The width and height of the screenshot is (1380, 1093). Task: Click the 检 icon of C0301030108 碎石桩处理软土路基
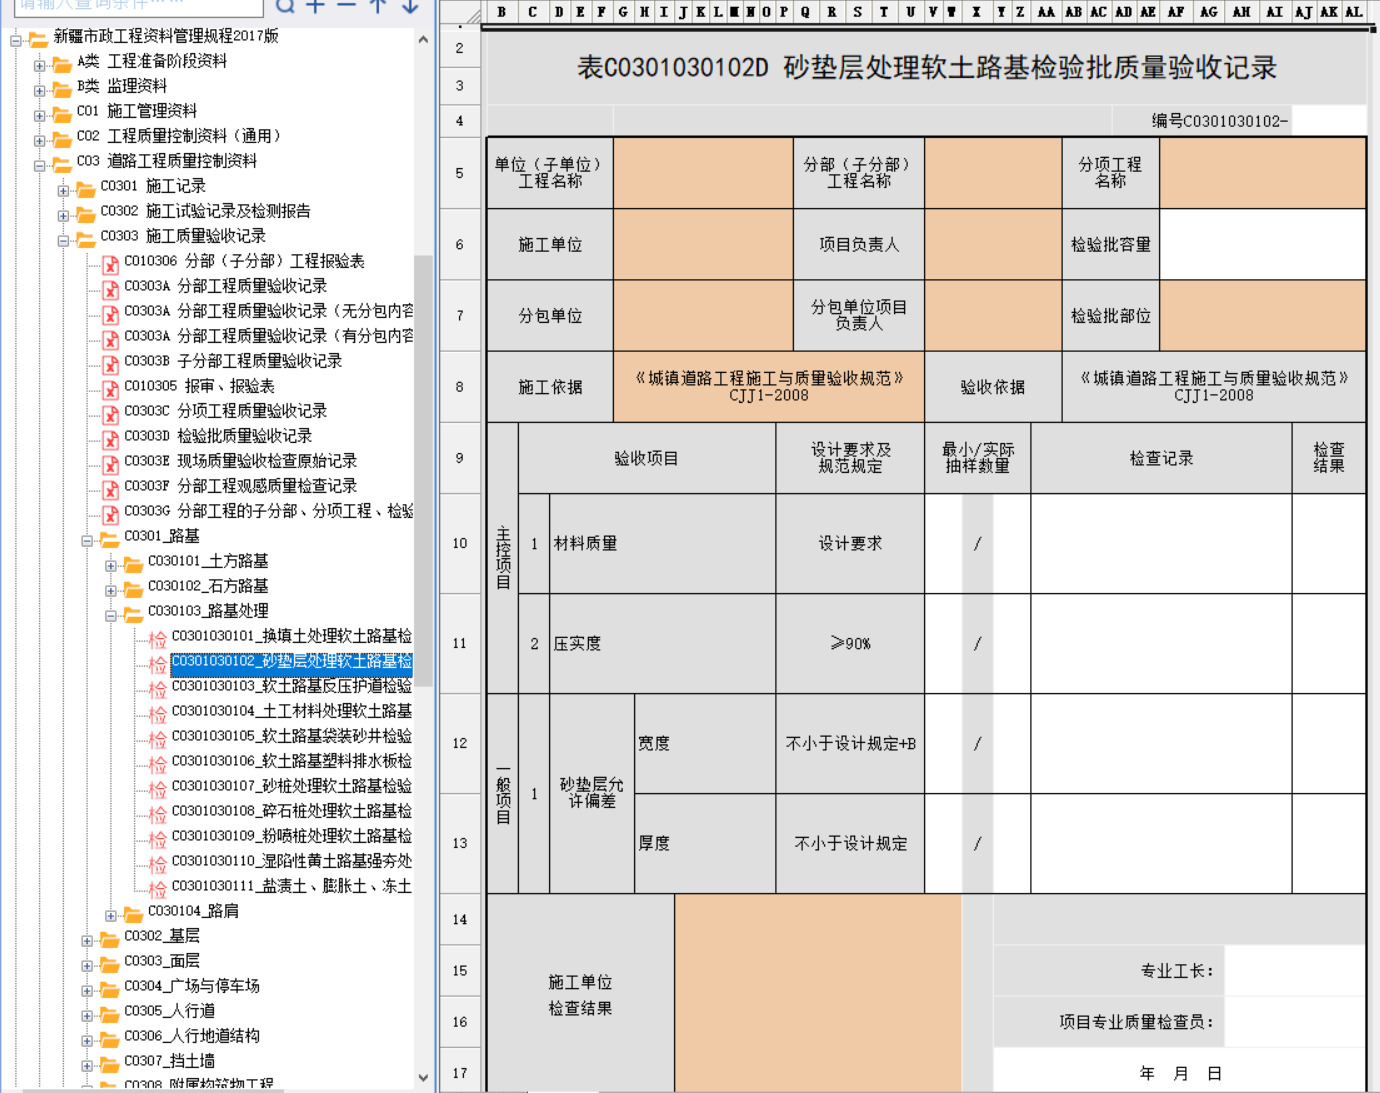pos(158,814)
